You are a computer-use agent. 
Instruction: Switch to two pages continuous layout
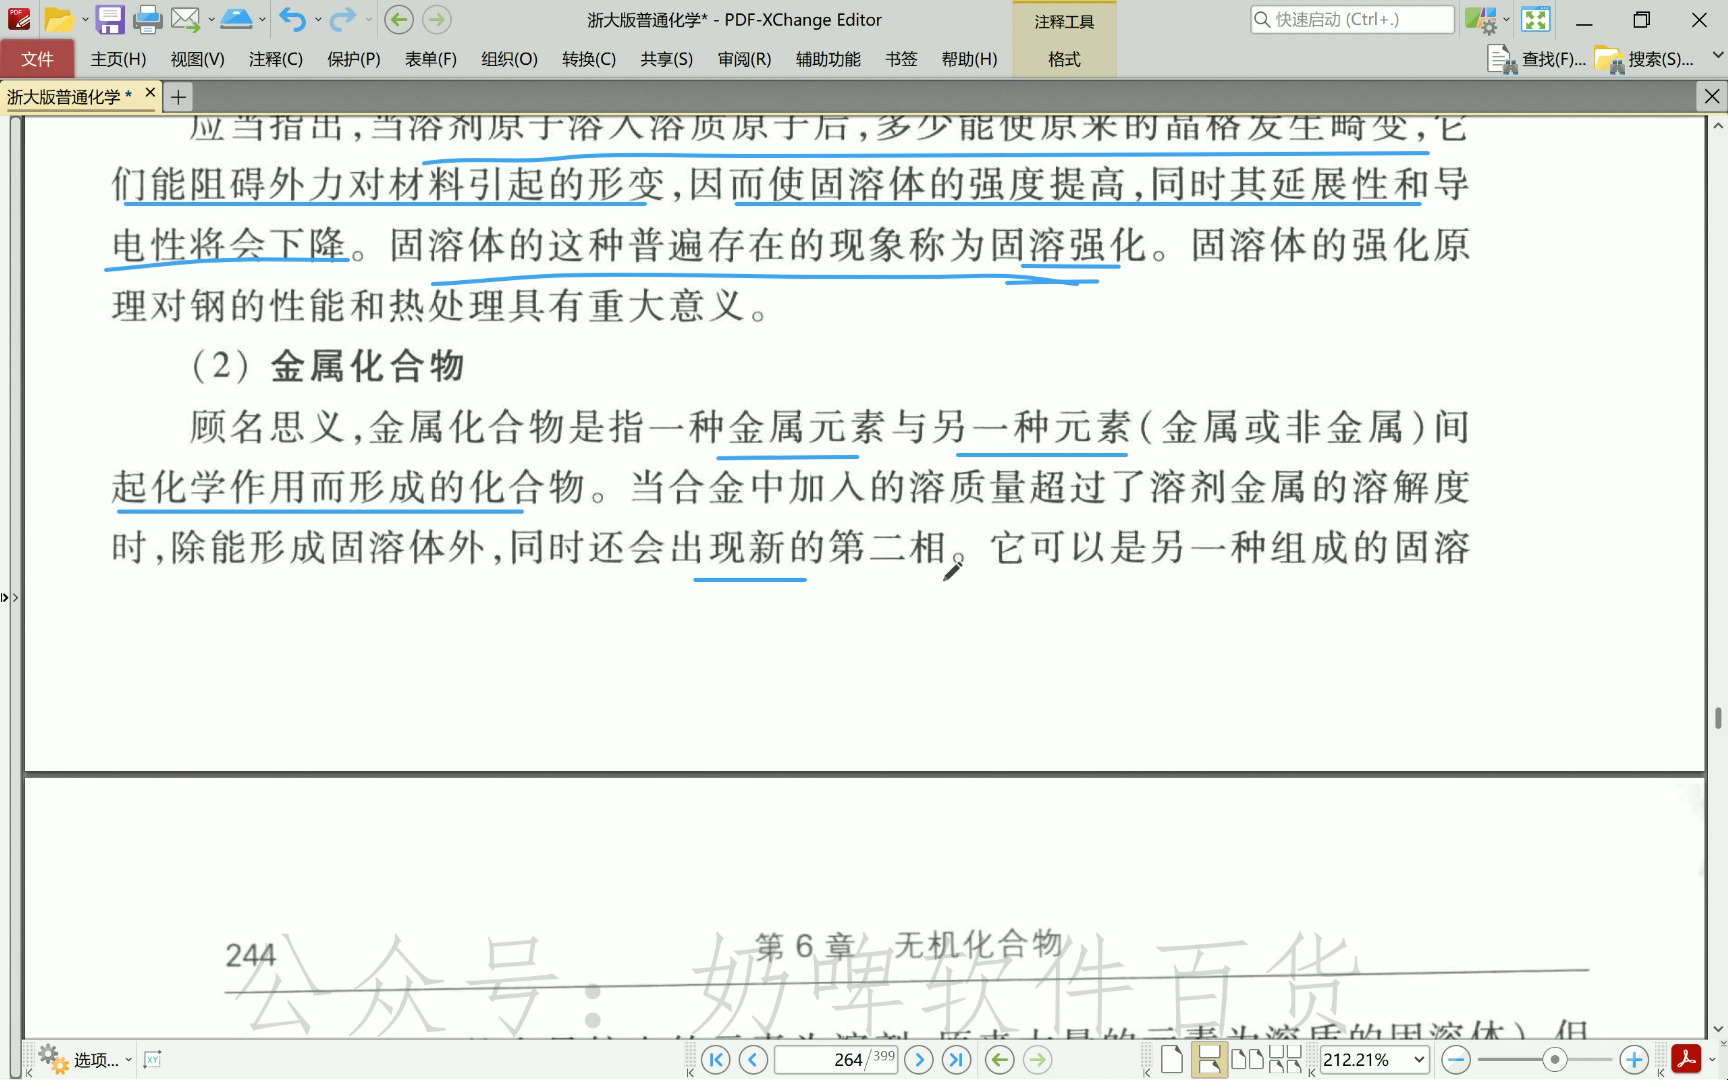(x=1285, y=1059)
